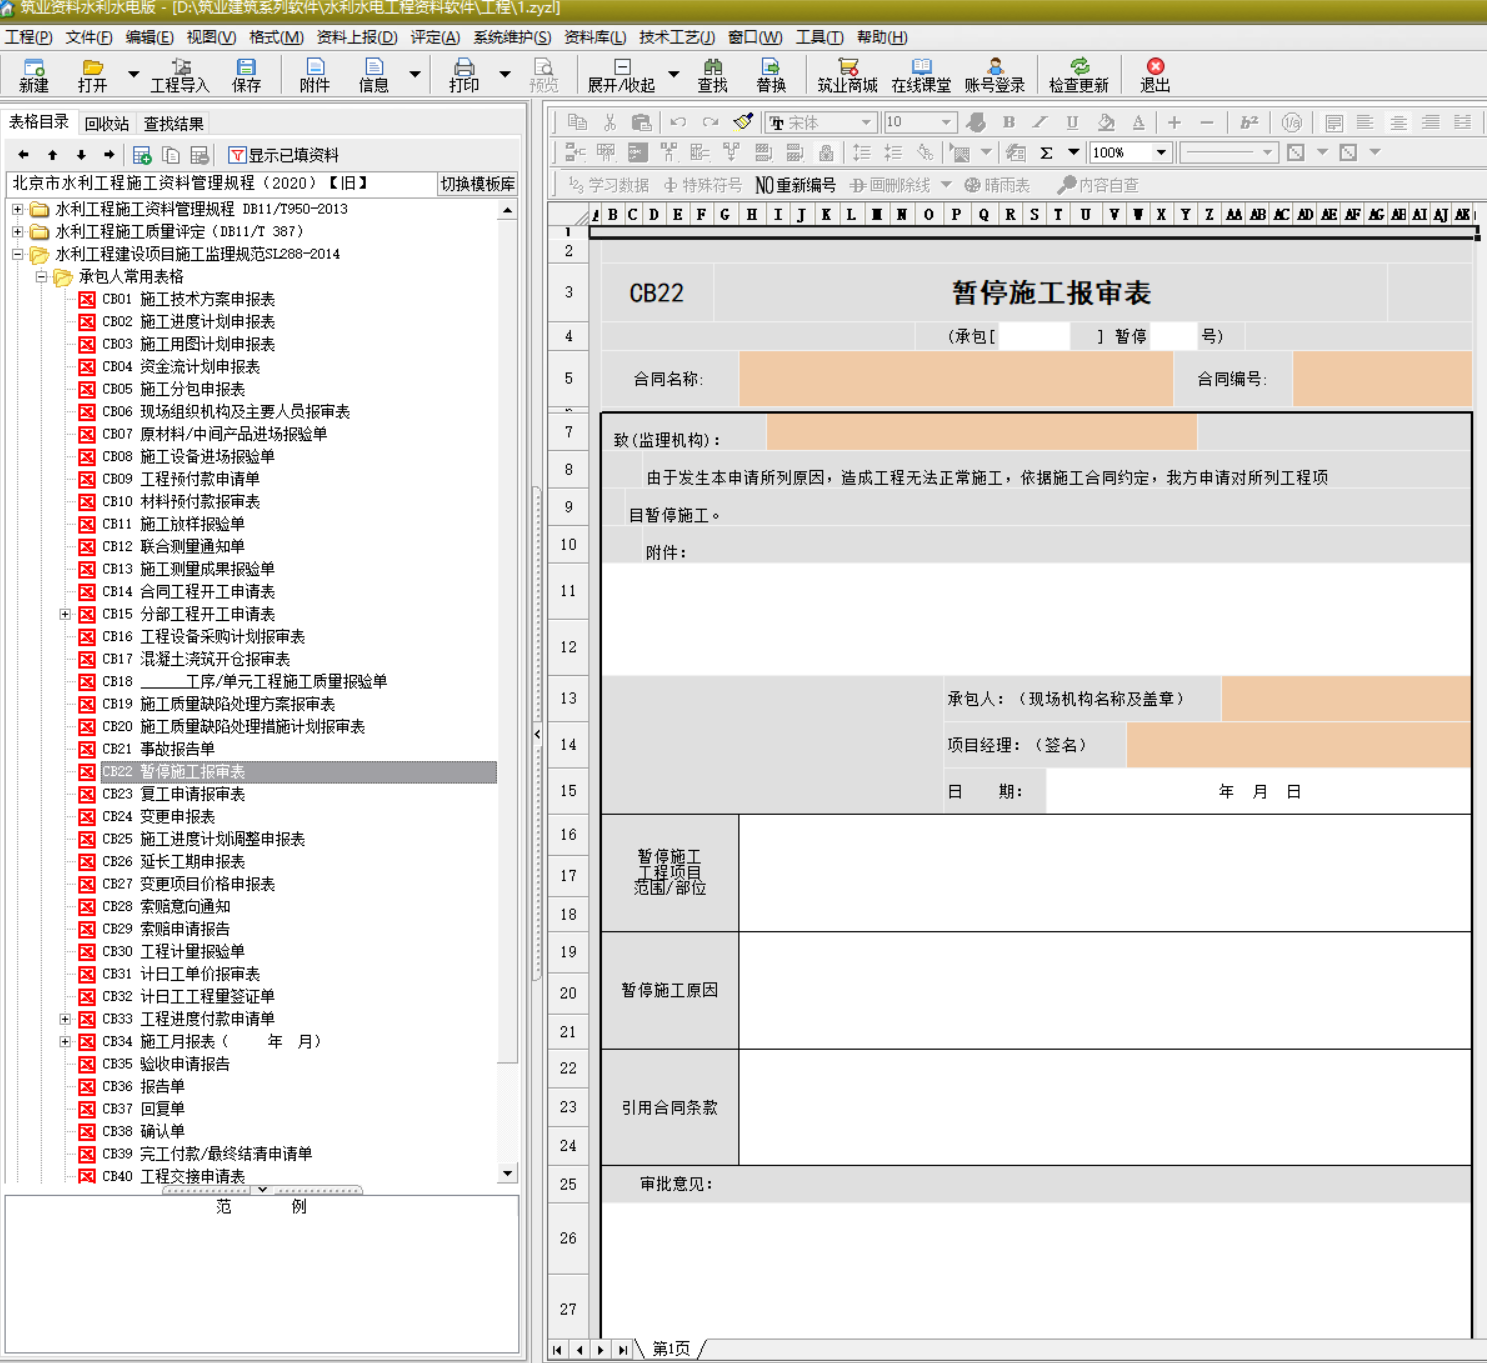Click the 合同名称 input field
Image resolution: width=1487 pixels, height=1363 pixels.
pyautogui.click(x=956, y=379)
